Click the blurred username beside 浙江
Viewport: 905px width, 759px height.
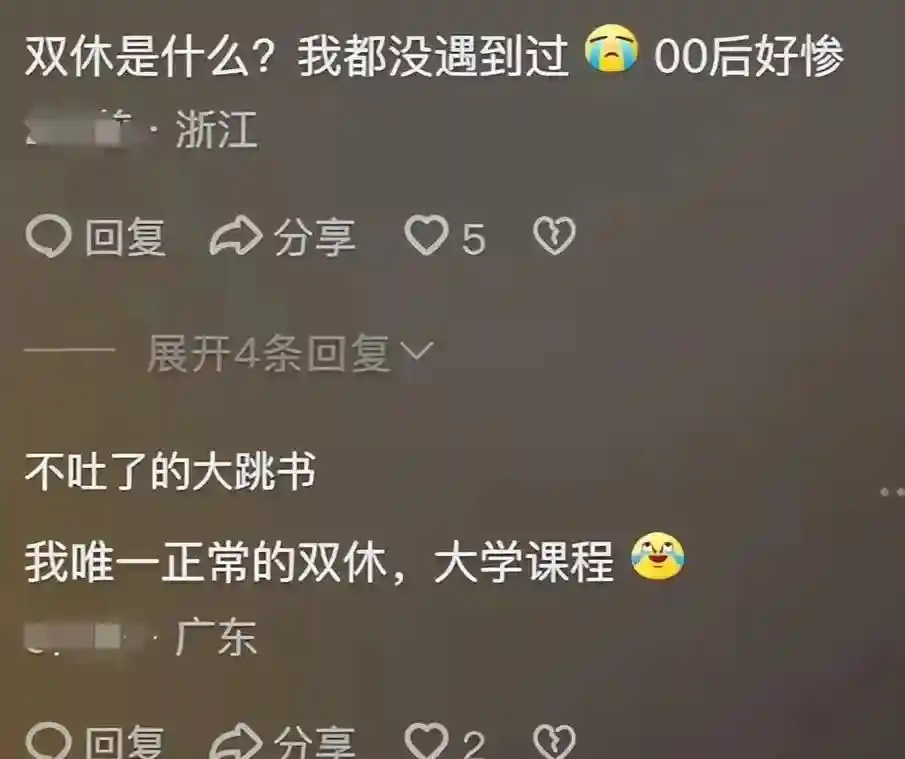click(79, 128)
